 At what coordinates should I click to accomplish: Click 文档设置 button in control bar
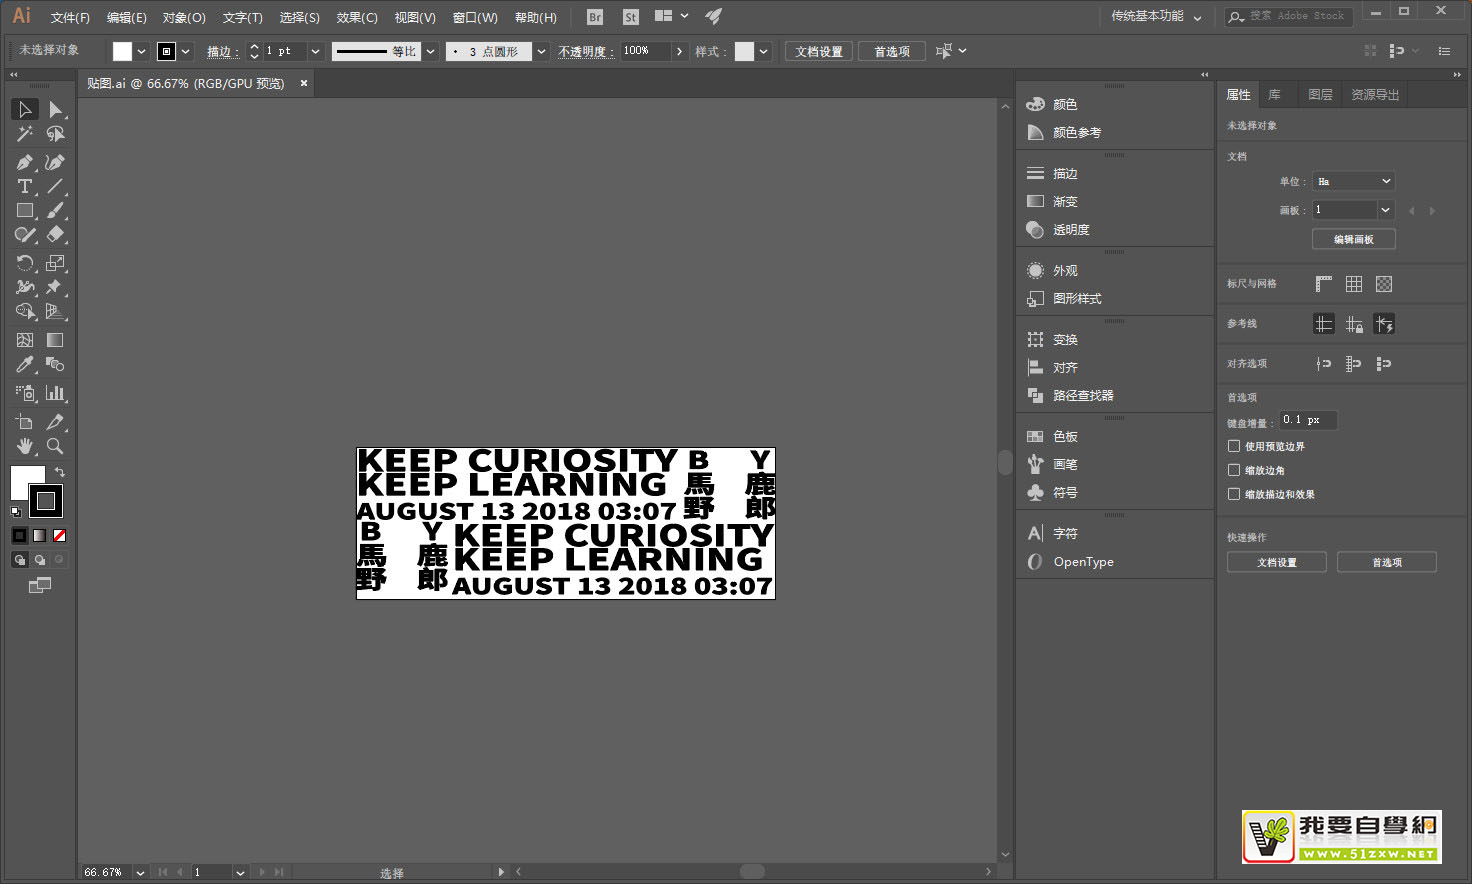click(819, 51)
